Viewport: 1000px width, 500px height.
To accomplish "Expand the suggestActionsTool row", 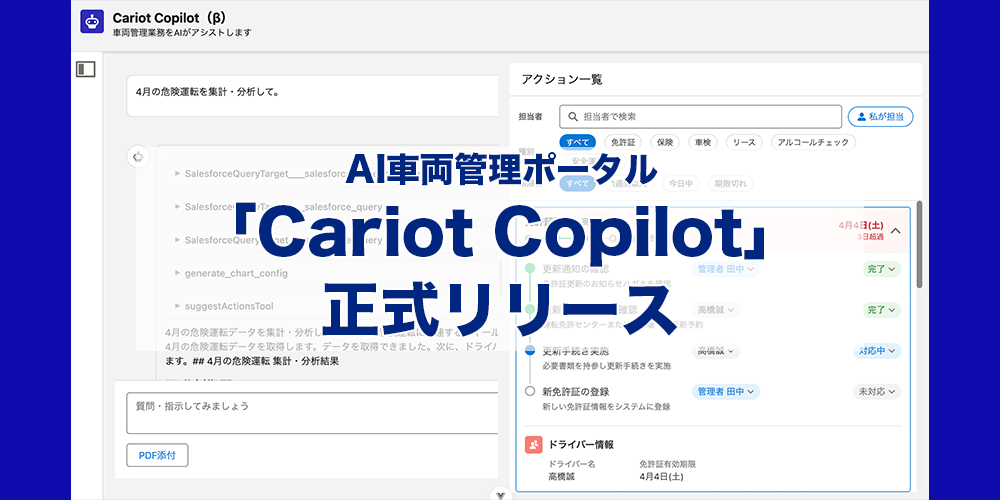I will coord(332,306).
